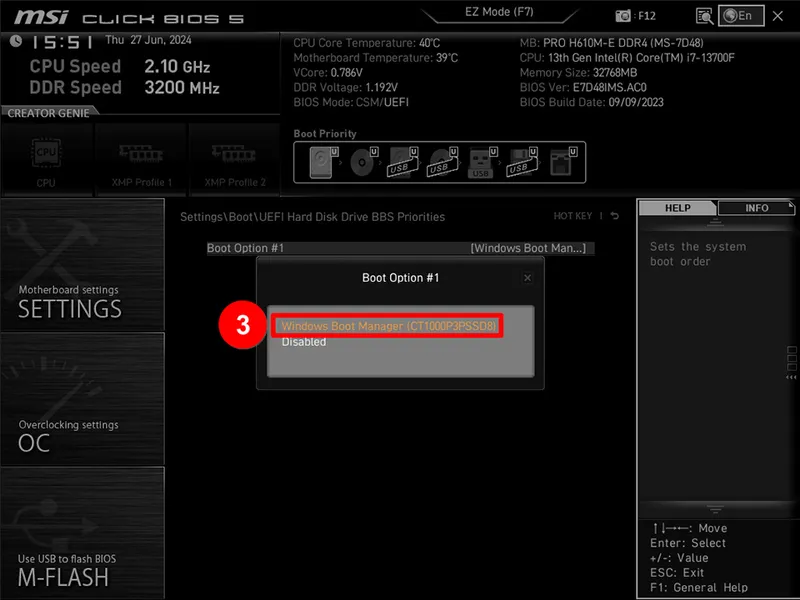Switch to the HELP tab

point(678,208)
